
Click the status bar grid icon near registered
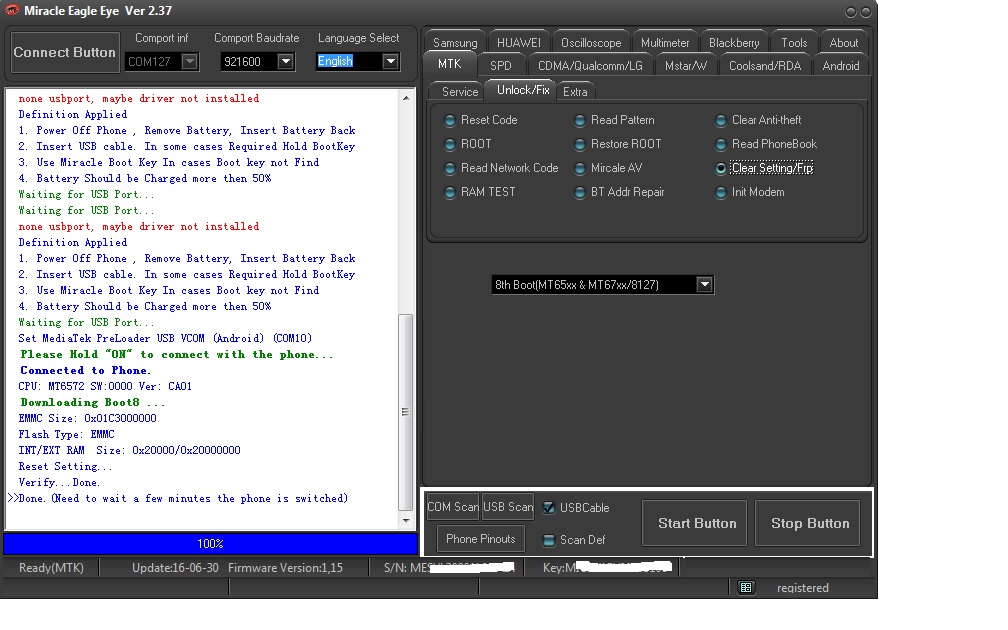tap(746, 587)
